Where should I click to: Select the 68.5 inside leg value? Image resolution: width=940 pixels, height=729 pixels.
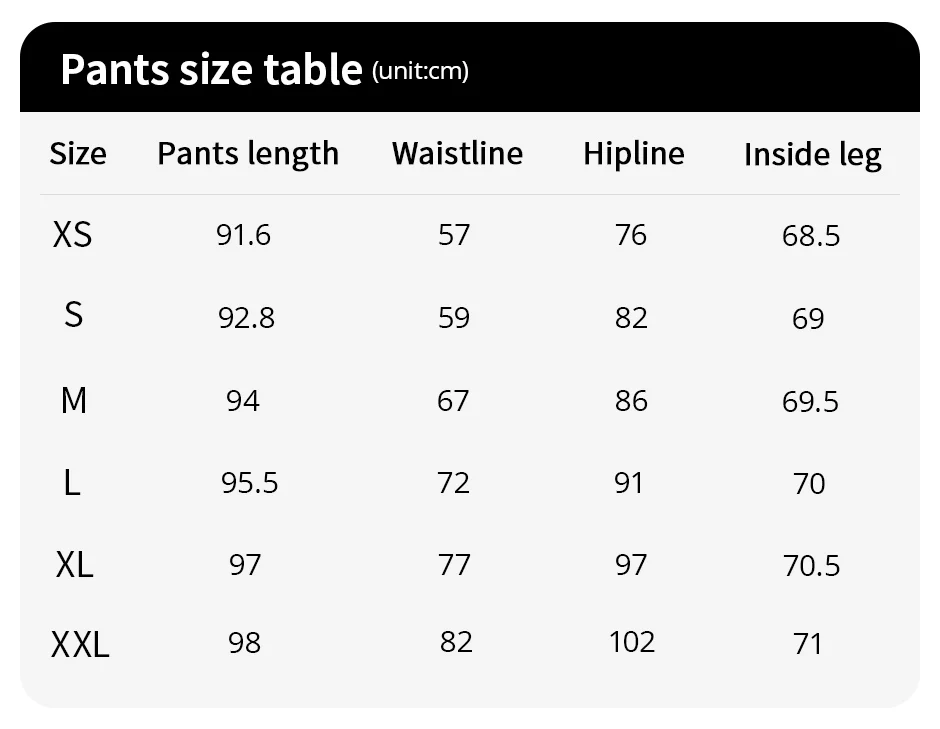pos(811,236)
